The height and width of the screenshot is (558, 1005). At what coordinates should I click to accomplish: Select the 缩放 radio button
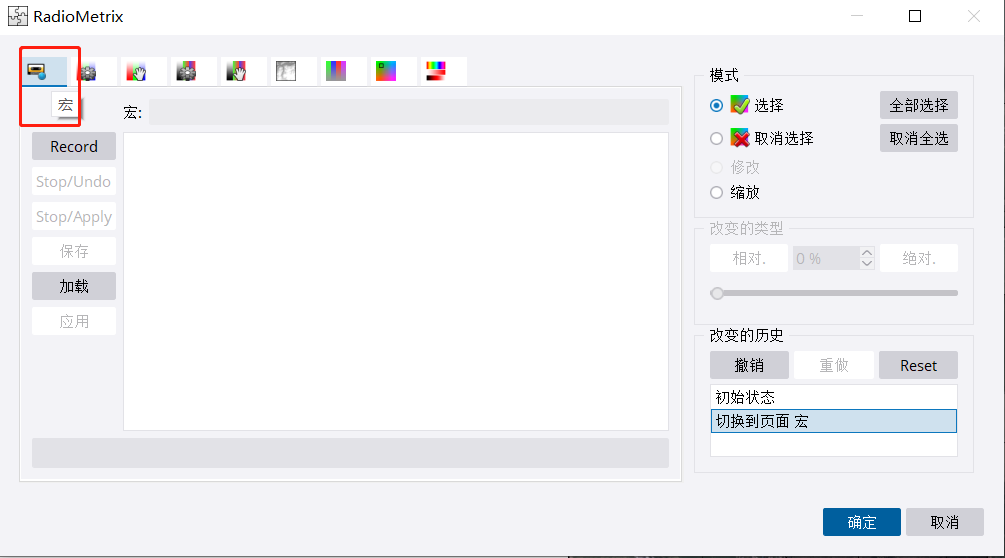pos(716,193)
